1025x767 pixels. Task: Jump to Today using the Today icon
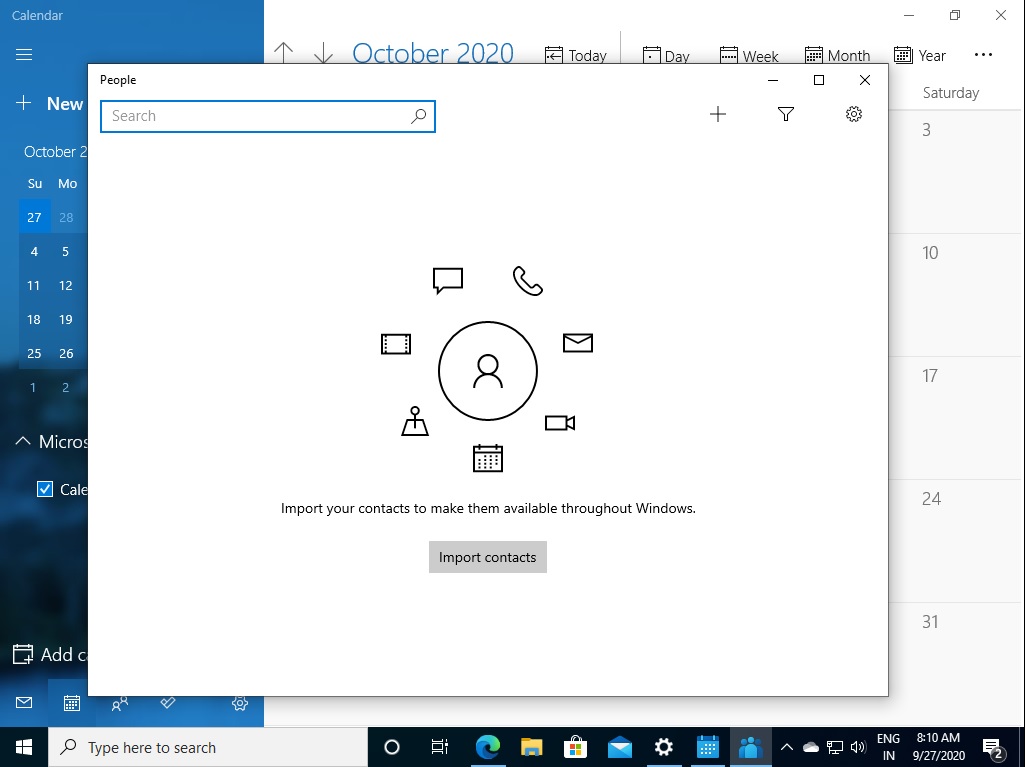(576, 54)
